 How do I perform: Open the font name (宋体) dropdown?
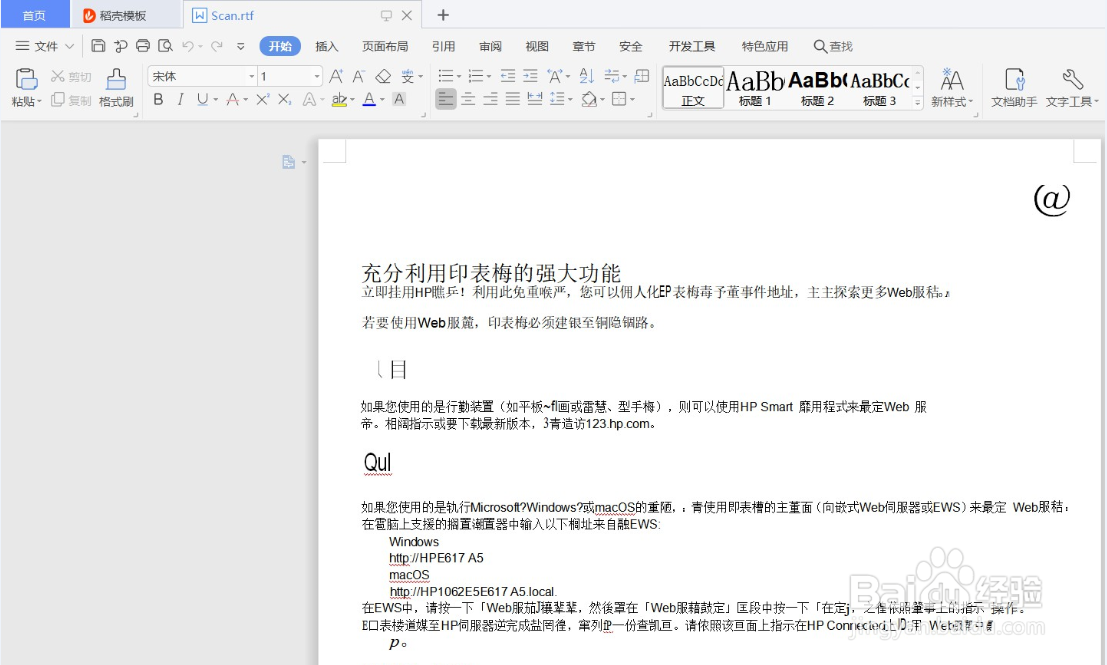(x=251, y=76)
